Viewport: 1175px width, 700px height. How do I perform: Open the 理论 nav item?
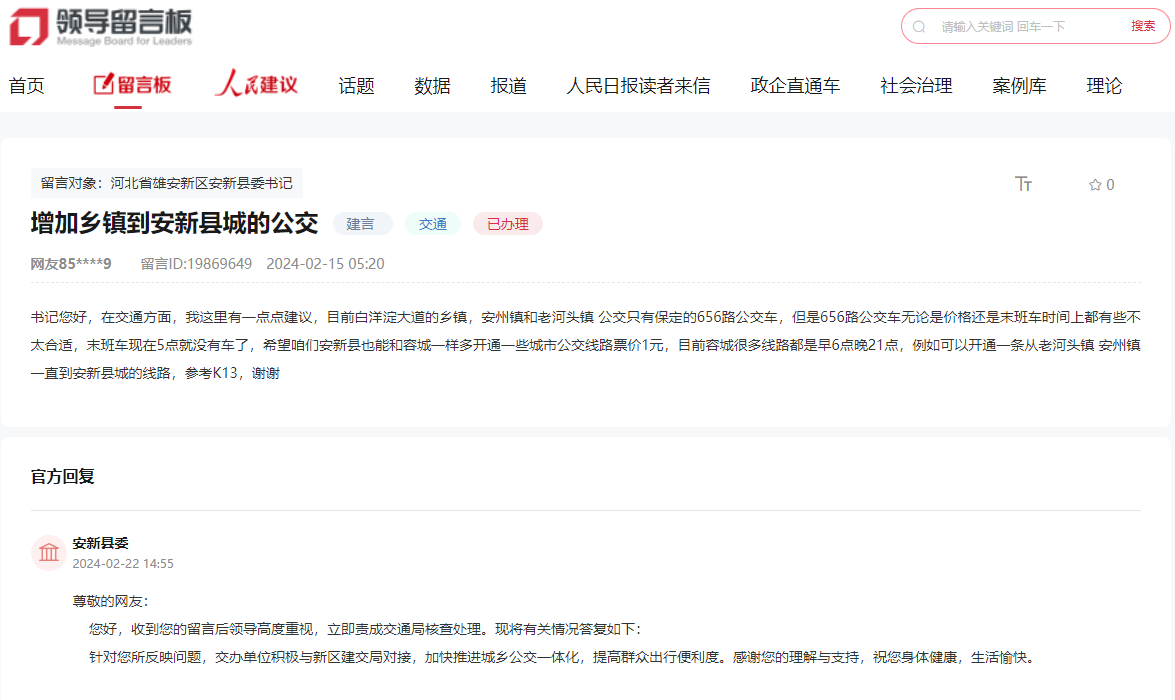pyautogui.click(x=1104, y=86)
